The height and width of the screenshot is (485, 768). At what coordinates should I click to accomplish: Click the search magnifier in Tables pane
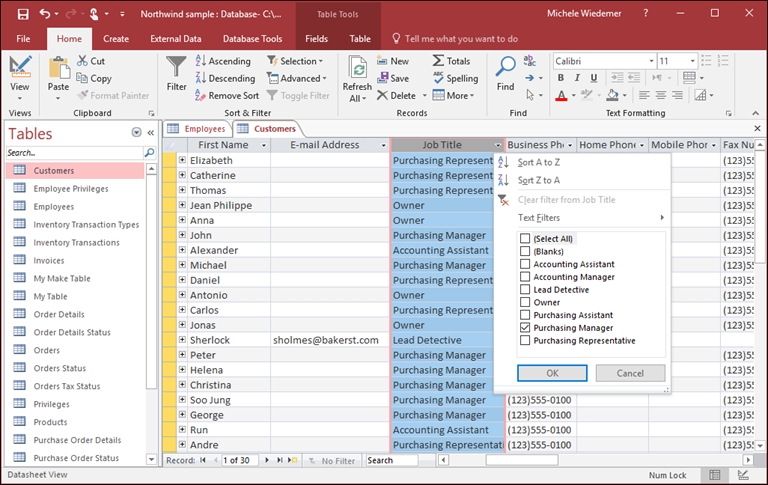[x=149, y=152]
